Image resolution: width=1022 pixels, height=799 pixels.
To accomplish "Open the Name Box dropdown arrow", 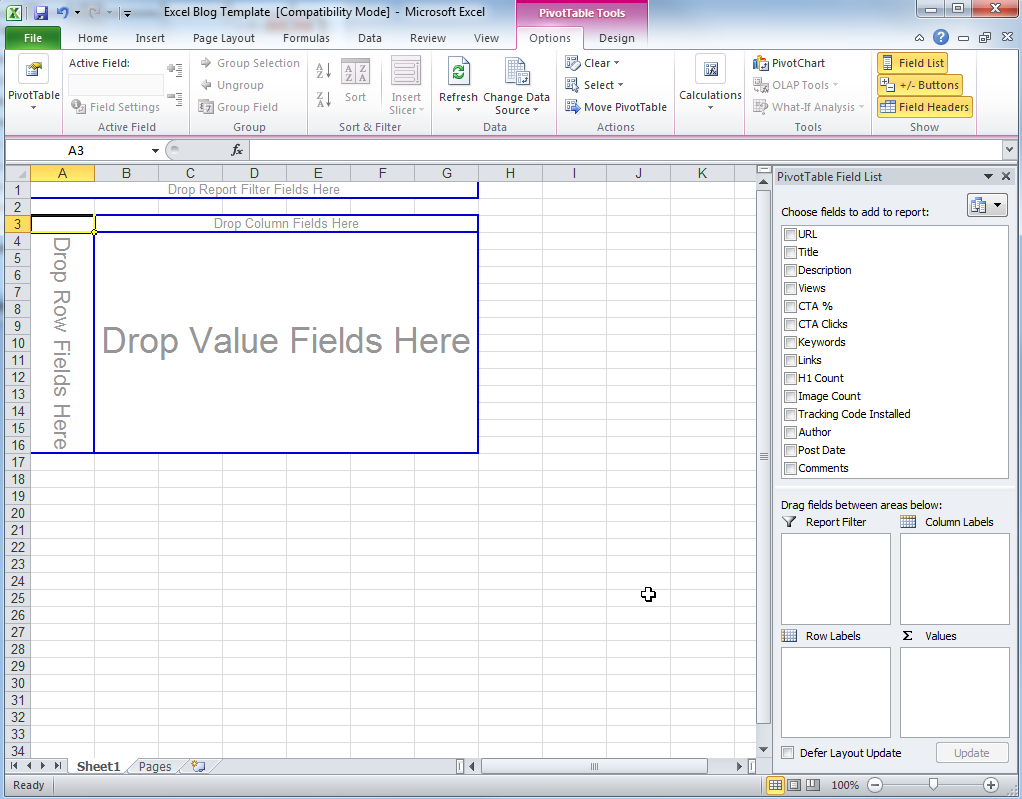I will (x=155, y=151).
